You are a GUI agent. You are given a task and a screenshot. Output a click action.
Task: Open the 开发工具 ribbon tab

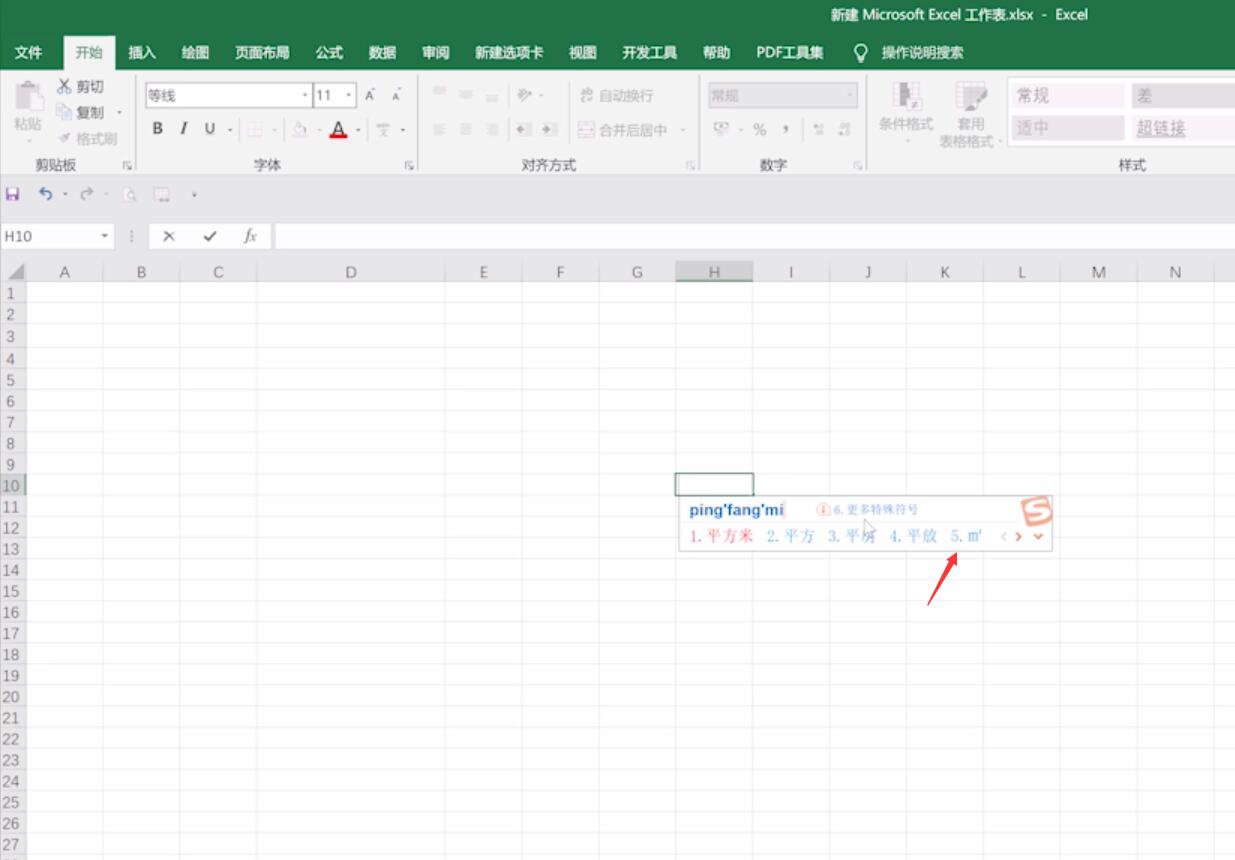point(649,52)
